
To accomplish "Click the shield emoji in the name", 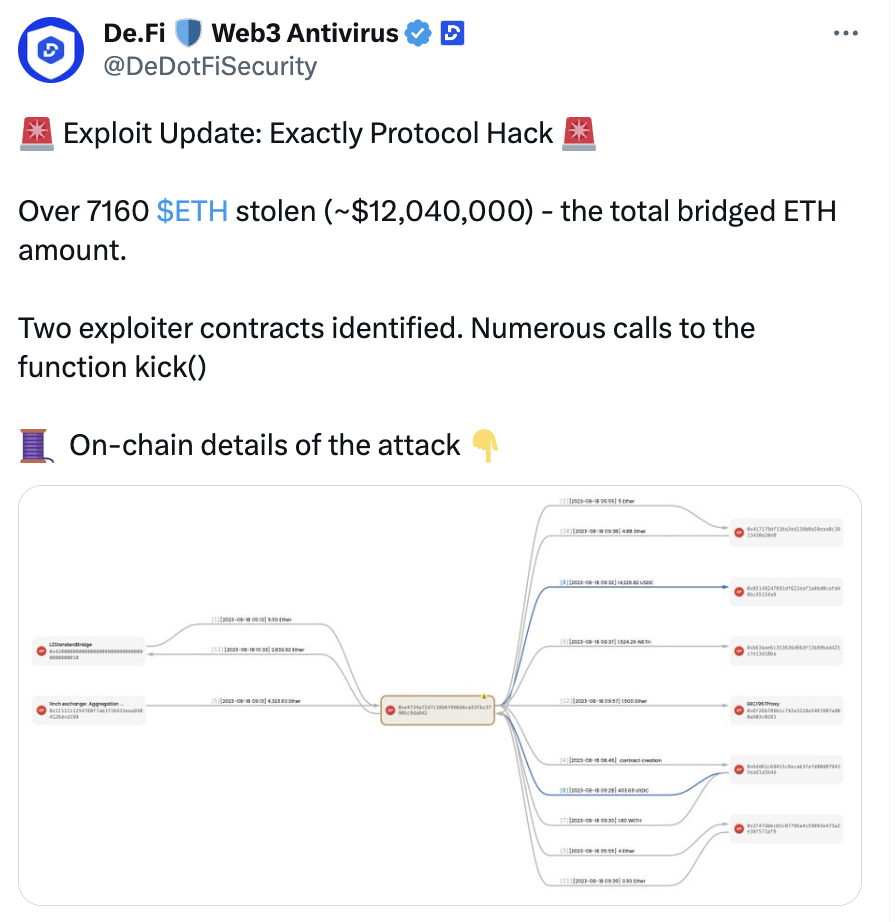I will (x=188, y=34).
